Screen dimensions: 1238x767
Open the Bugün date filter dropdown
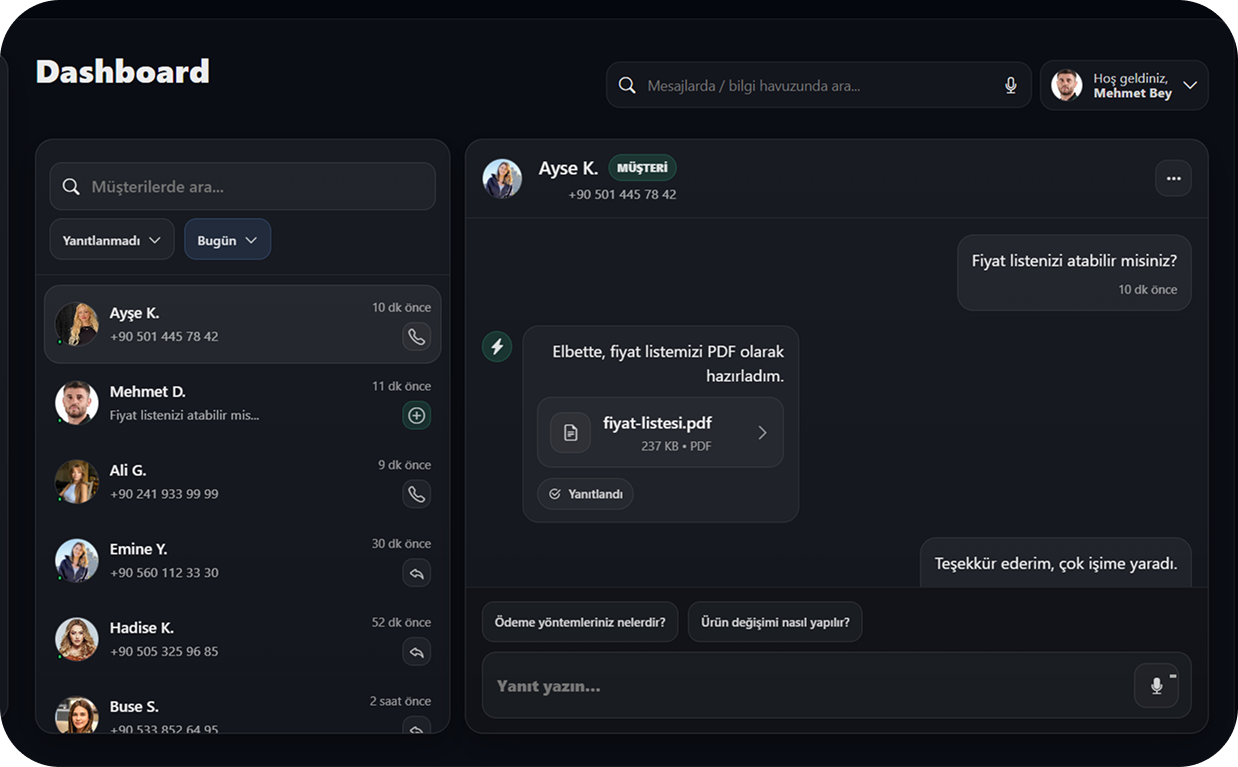tap(227, 240)
